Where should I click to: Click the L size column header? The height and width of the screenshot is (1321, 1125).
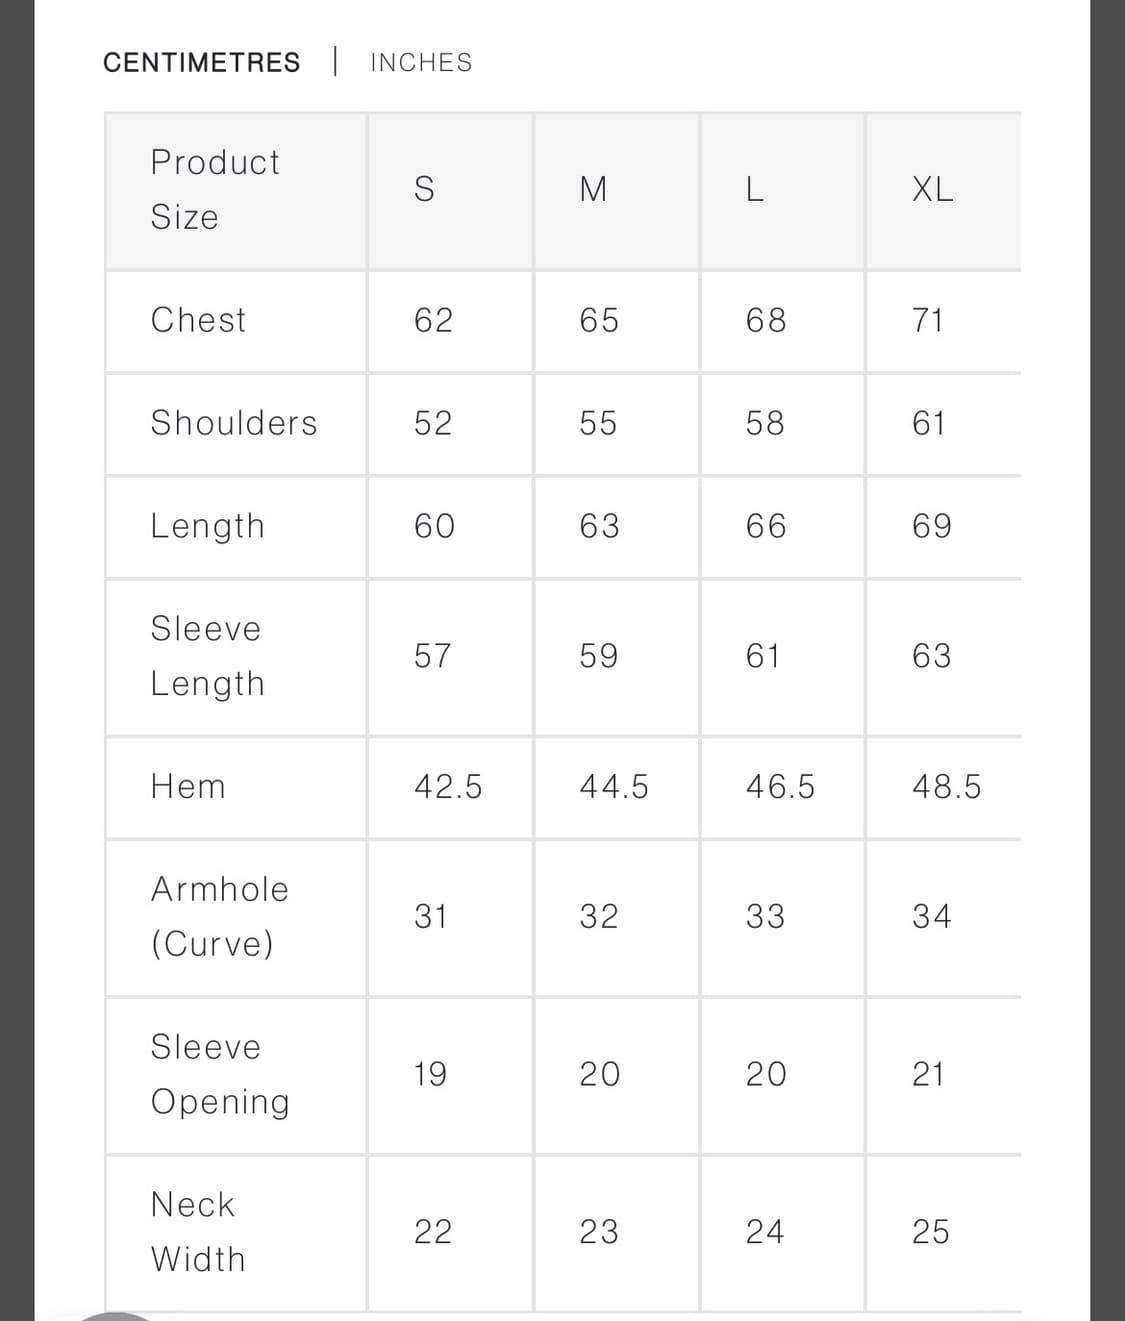point(755,189)
